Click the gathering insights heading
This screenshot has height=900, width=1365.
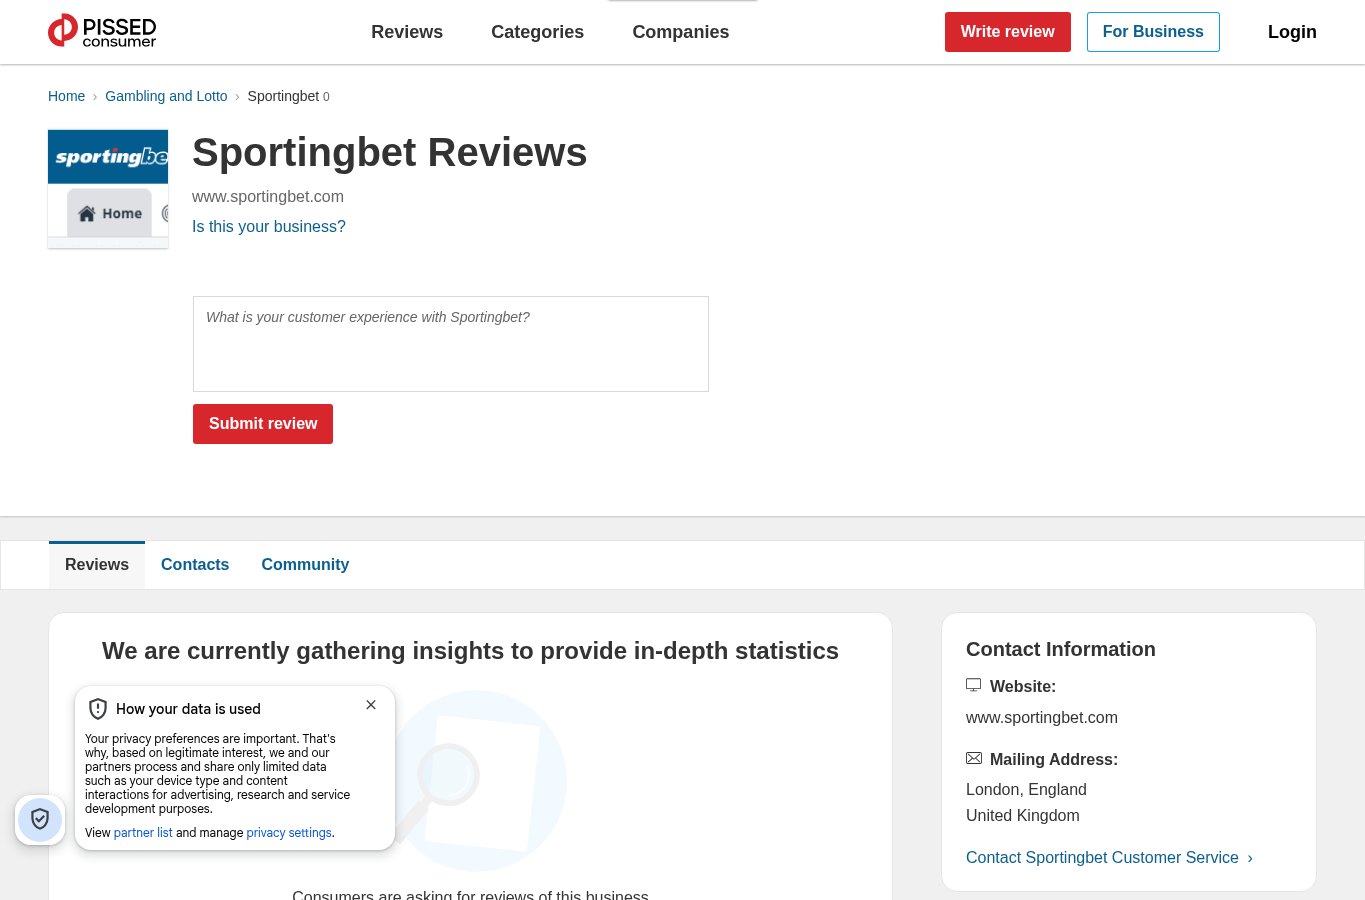pos(470,651)
